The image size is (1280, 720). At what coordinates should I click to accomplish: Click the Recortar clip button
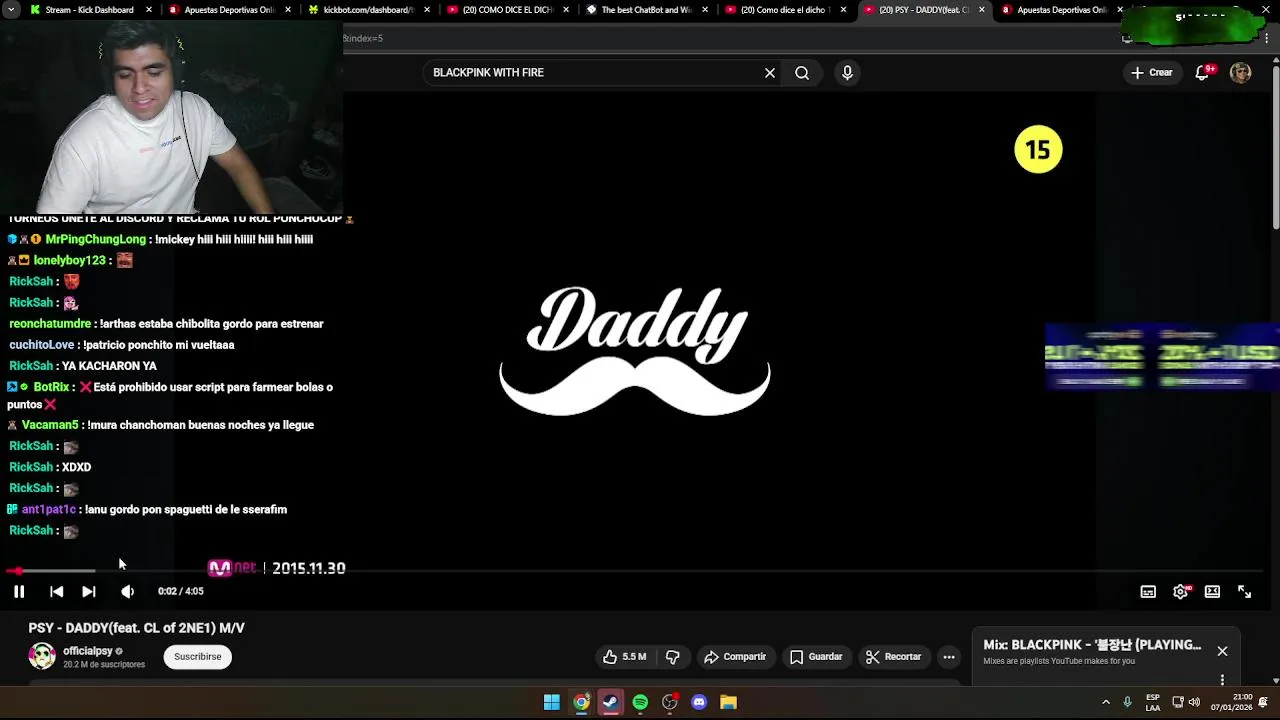point(893,657)
